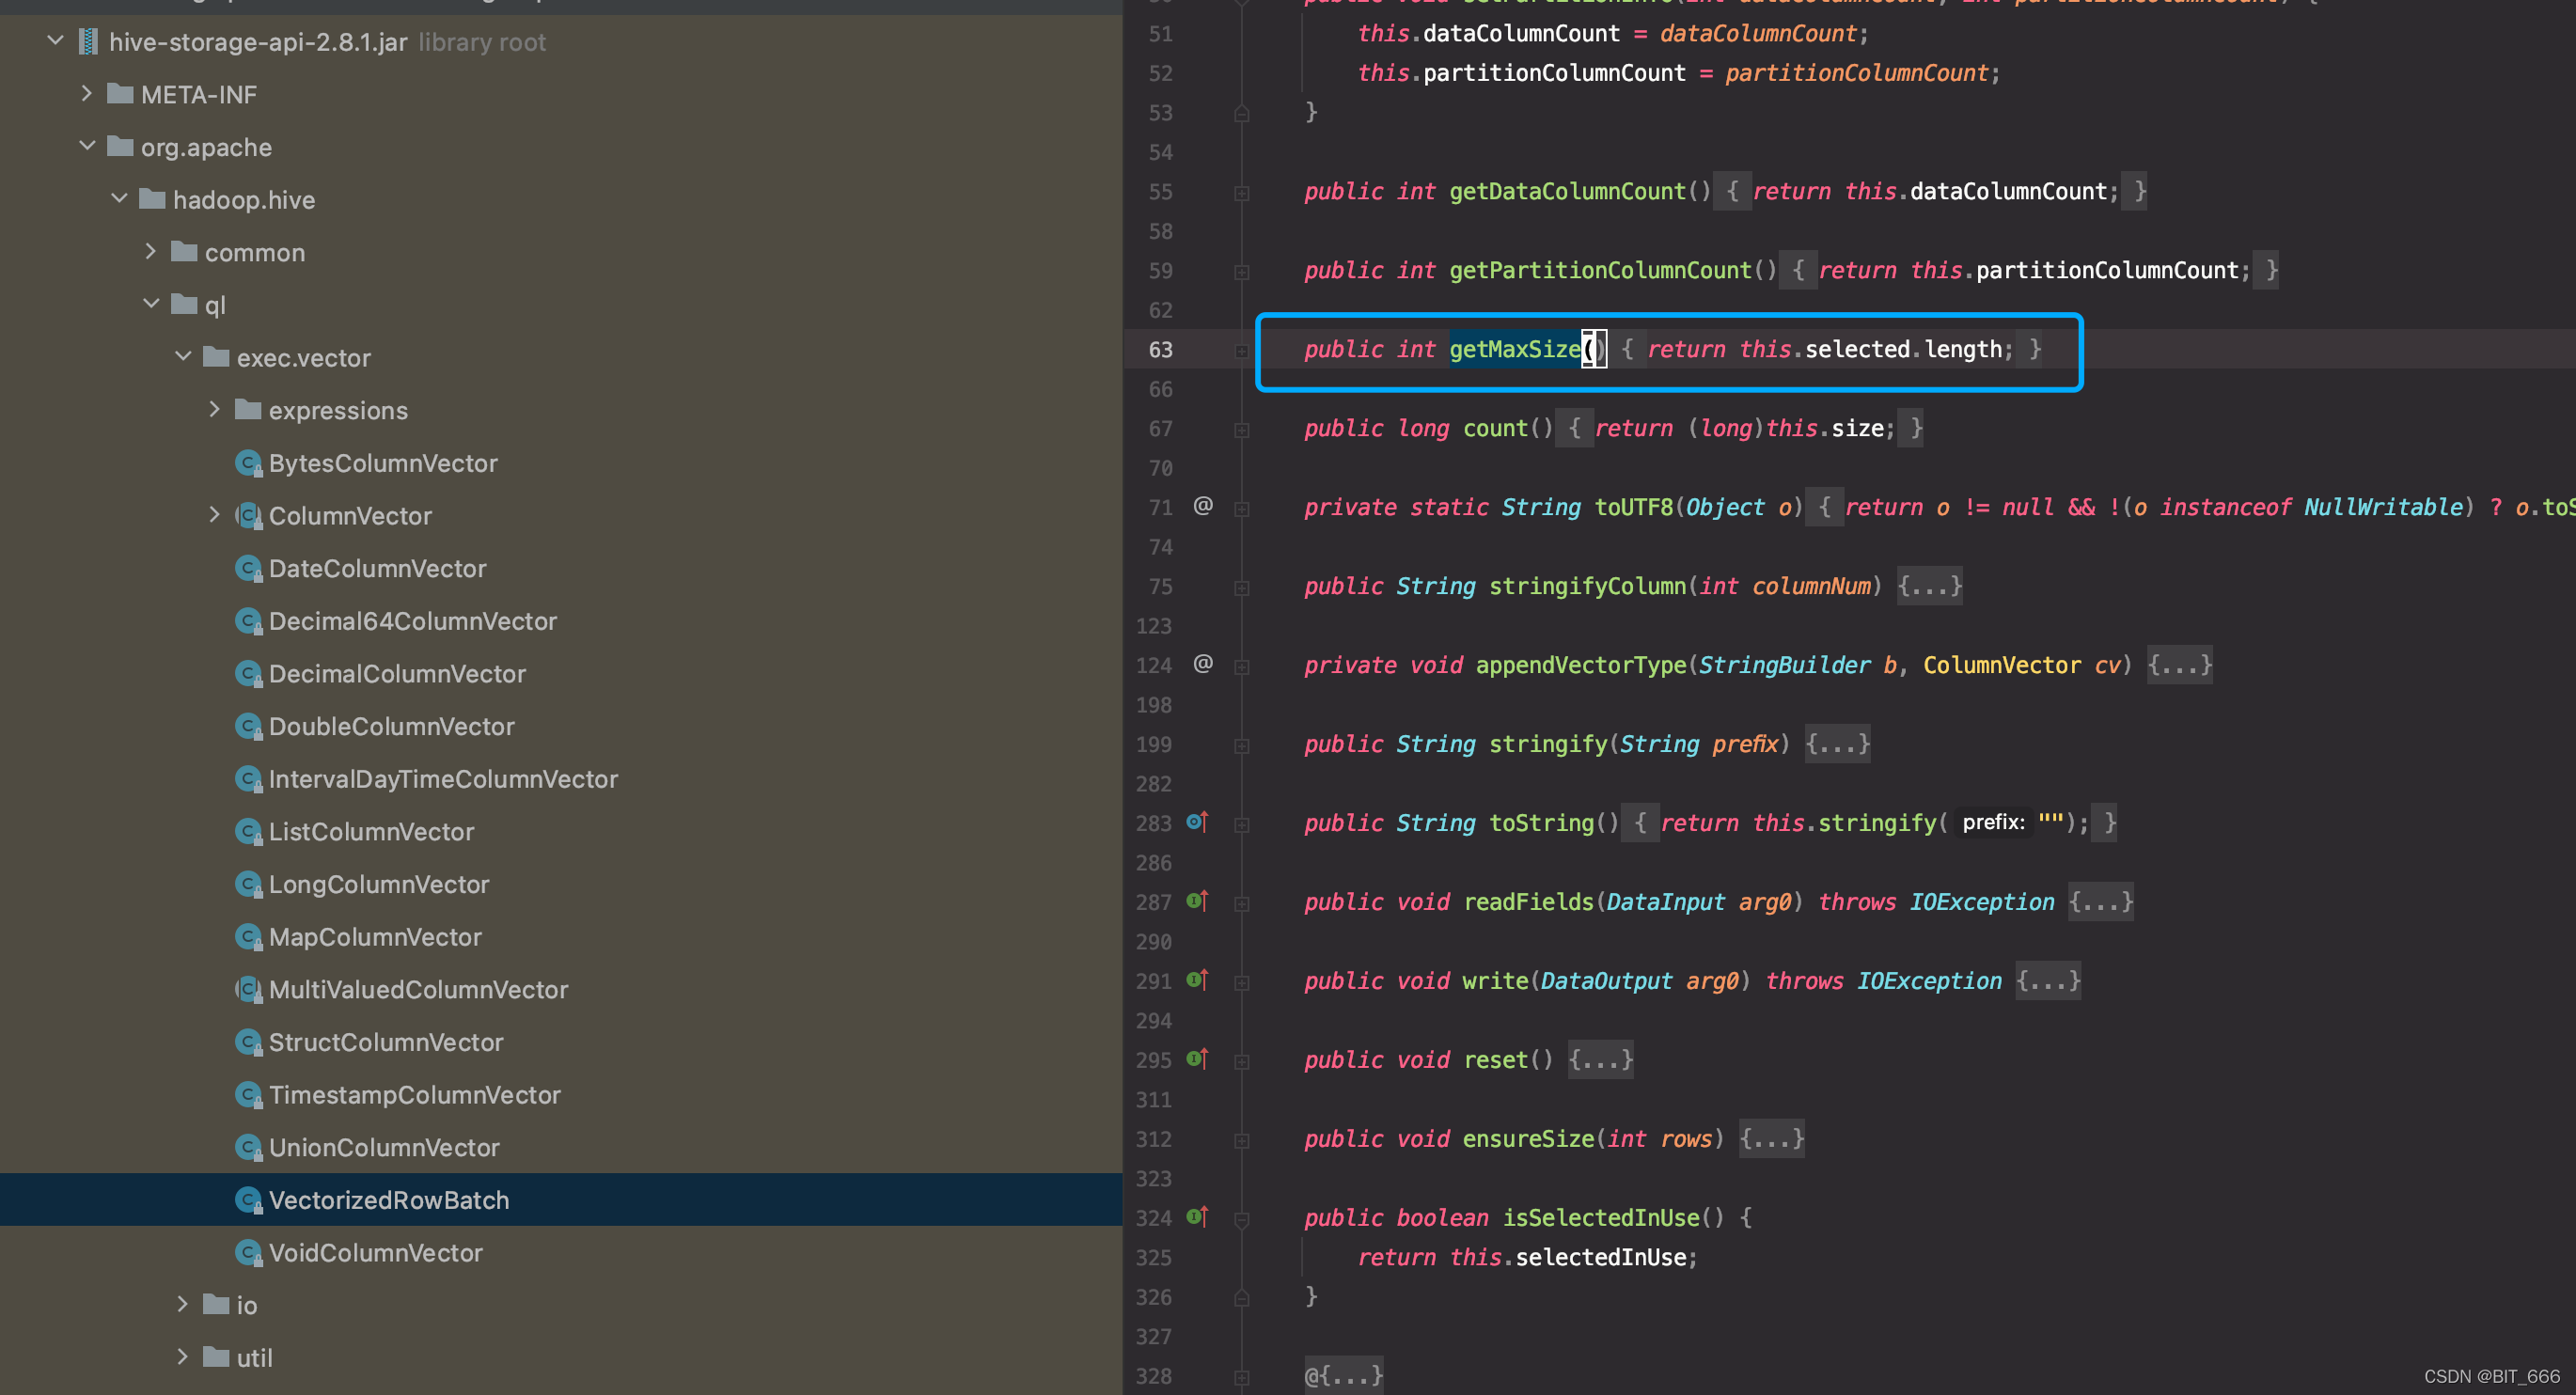Collapse the exec.vector folder
The width and height of the screenshot is (2576, 1395).
pyautogui.click(x=183, y=357)
